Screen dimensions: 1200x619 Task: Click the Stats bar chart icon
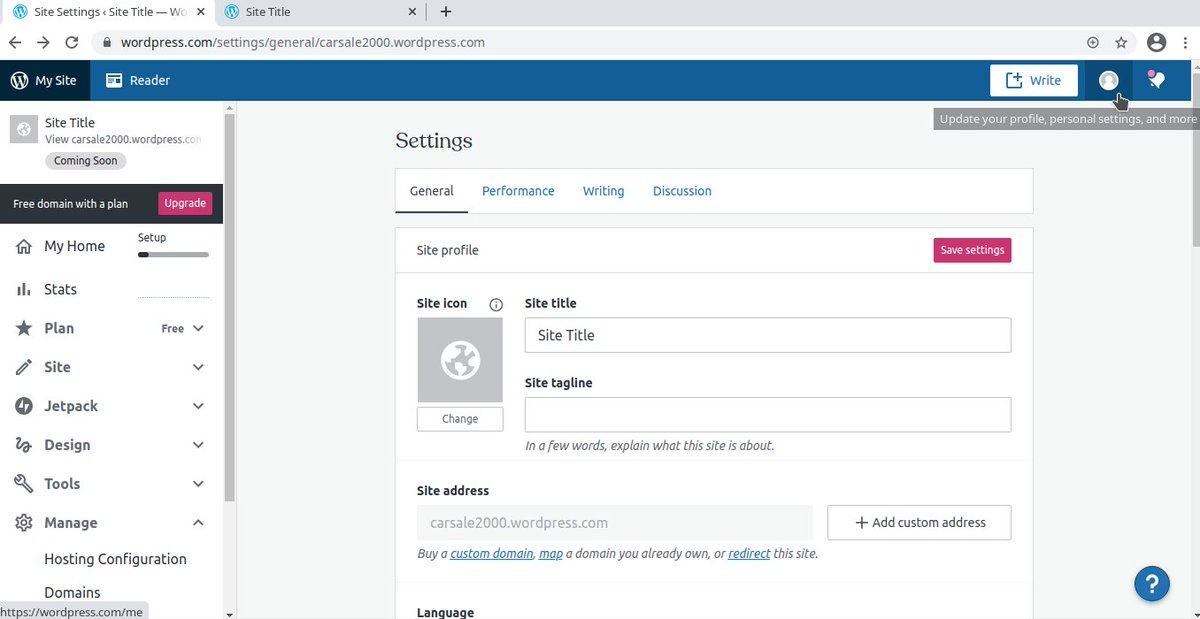click(x=24, y=289)
